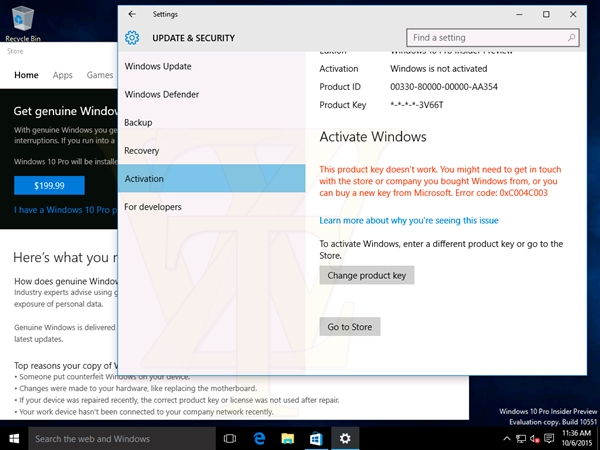600x450 pixels.
Task: Open the Backup settings section
Action: point(138,122)
